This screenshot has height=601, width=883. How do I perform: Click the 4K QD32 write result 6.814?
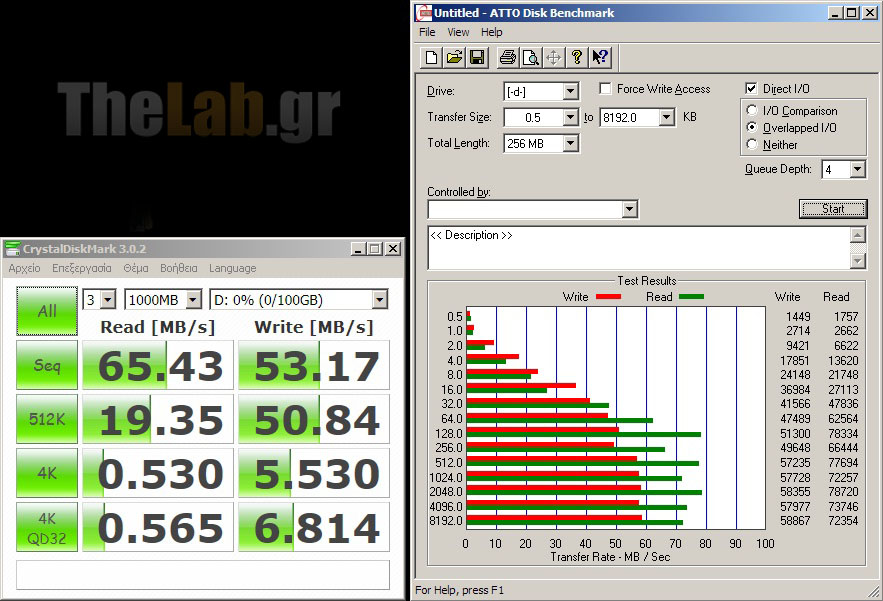314,527
